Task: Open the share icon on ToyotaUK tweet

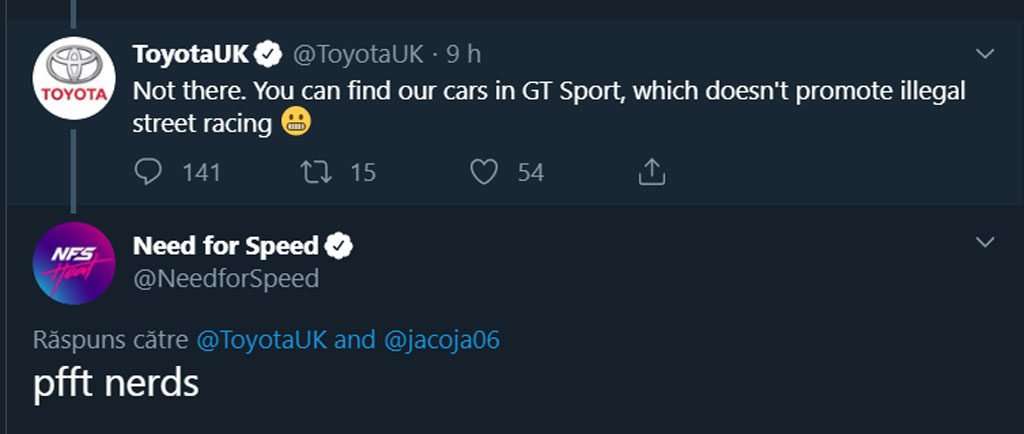Action: tap(651, 173)
